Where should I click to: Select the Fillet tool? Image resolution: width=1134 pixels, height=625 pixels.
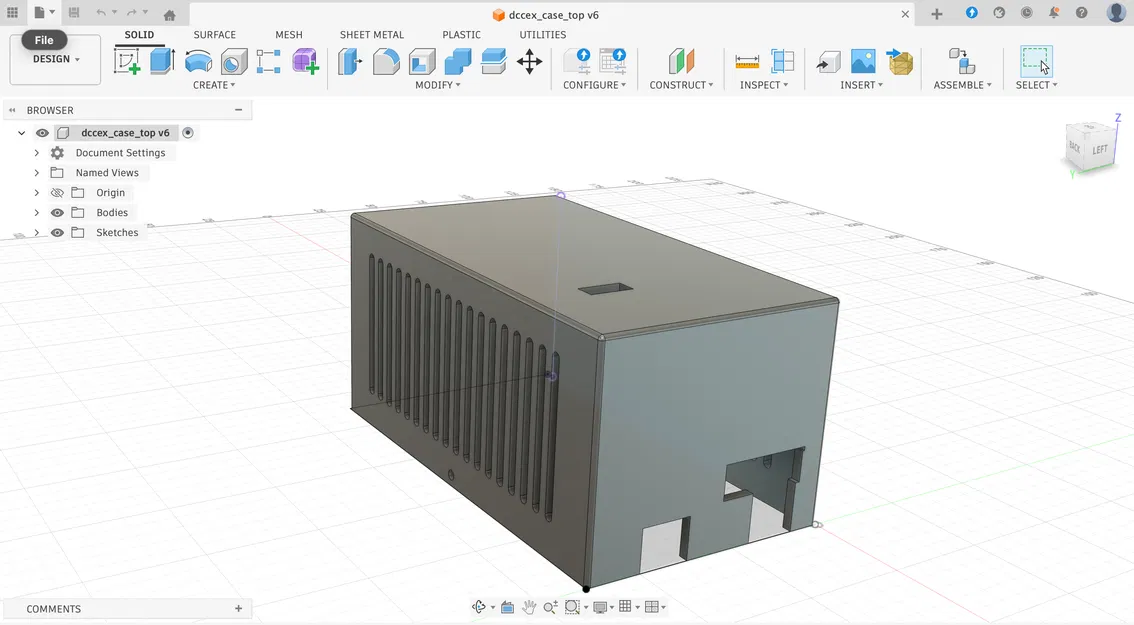tap(386, 62)
